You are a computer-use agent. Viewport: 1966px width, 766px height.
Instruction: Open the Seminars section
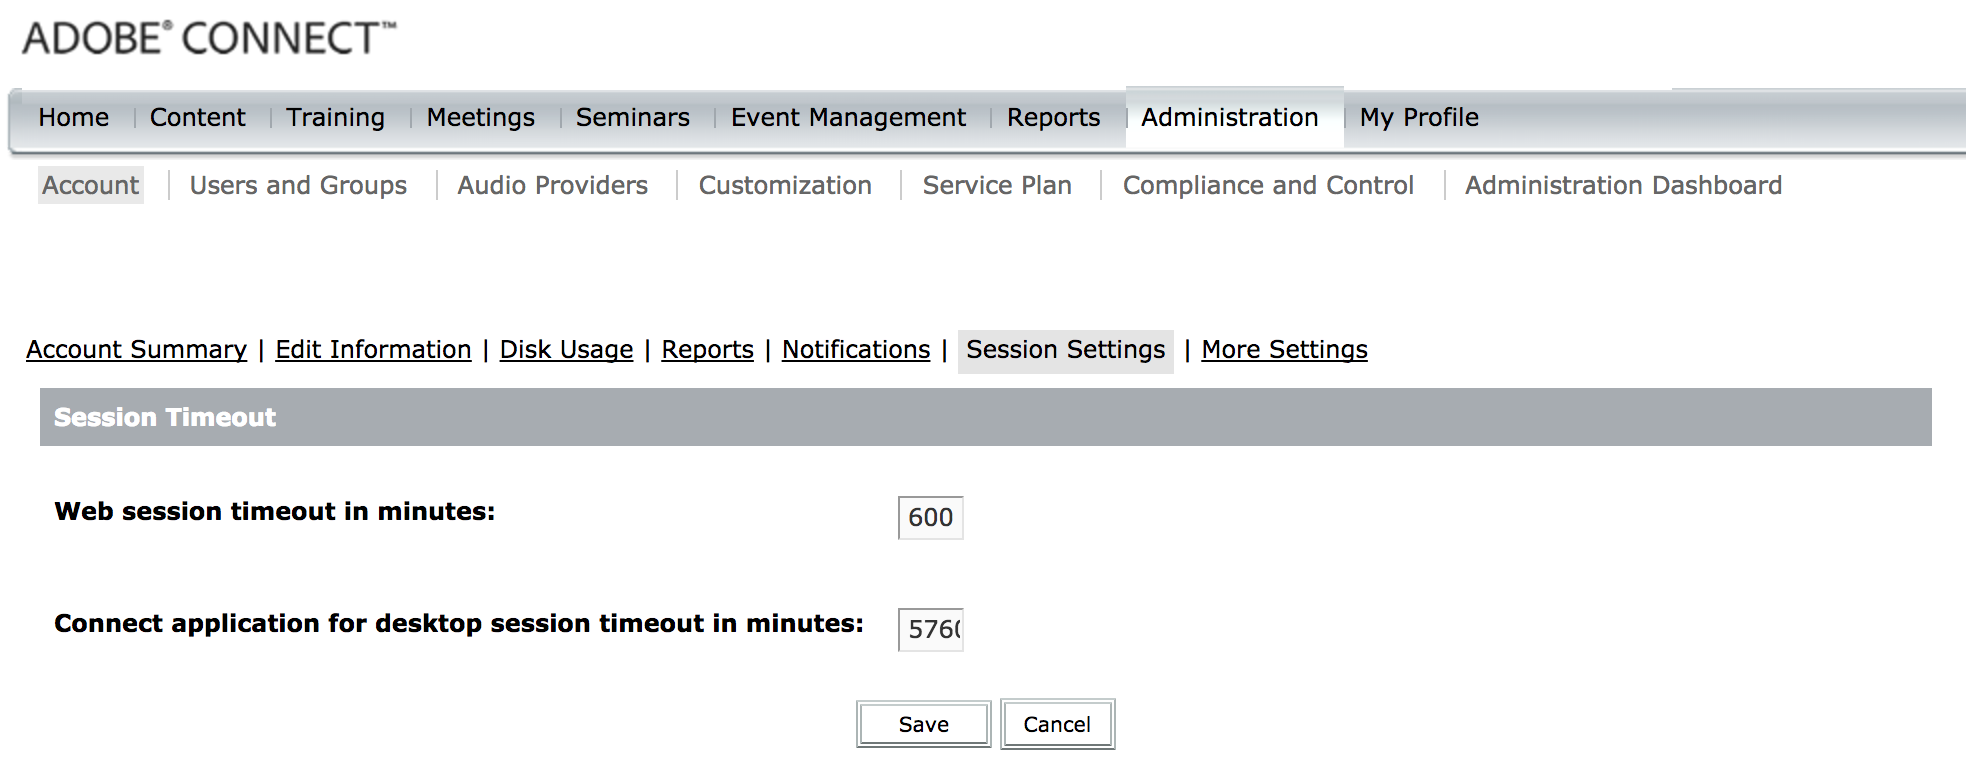coord(632,117)
